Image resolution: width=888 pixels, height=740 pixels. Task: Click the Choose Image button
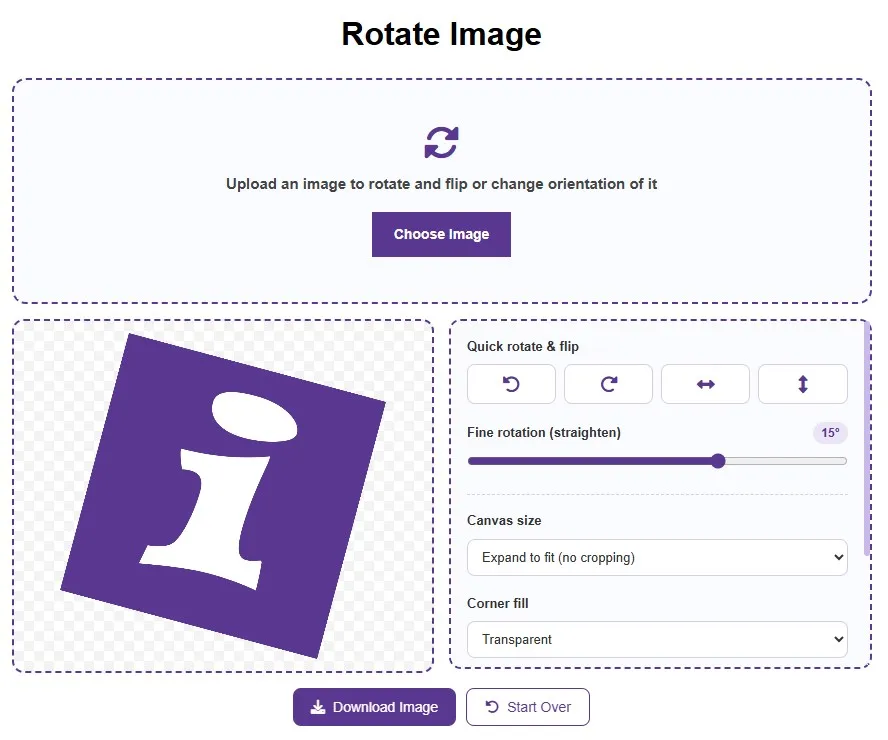click(441, 234)
